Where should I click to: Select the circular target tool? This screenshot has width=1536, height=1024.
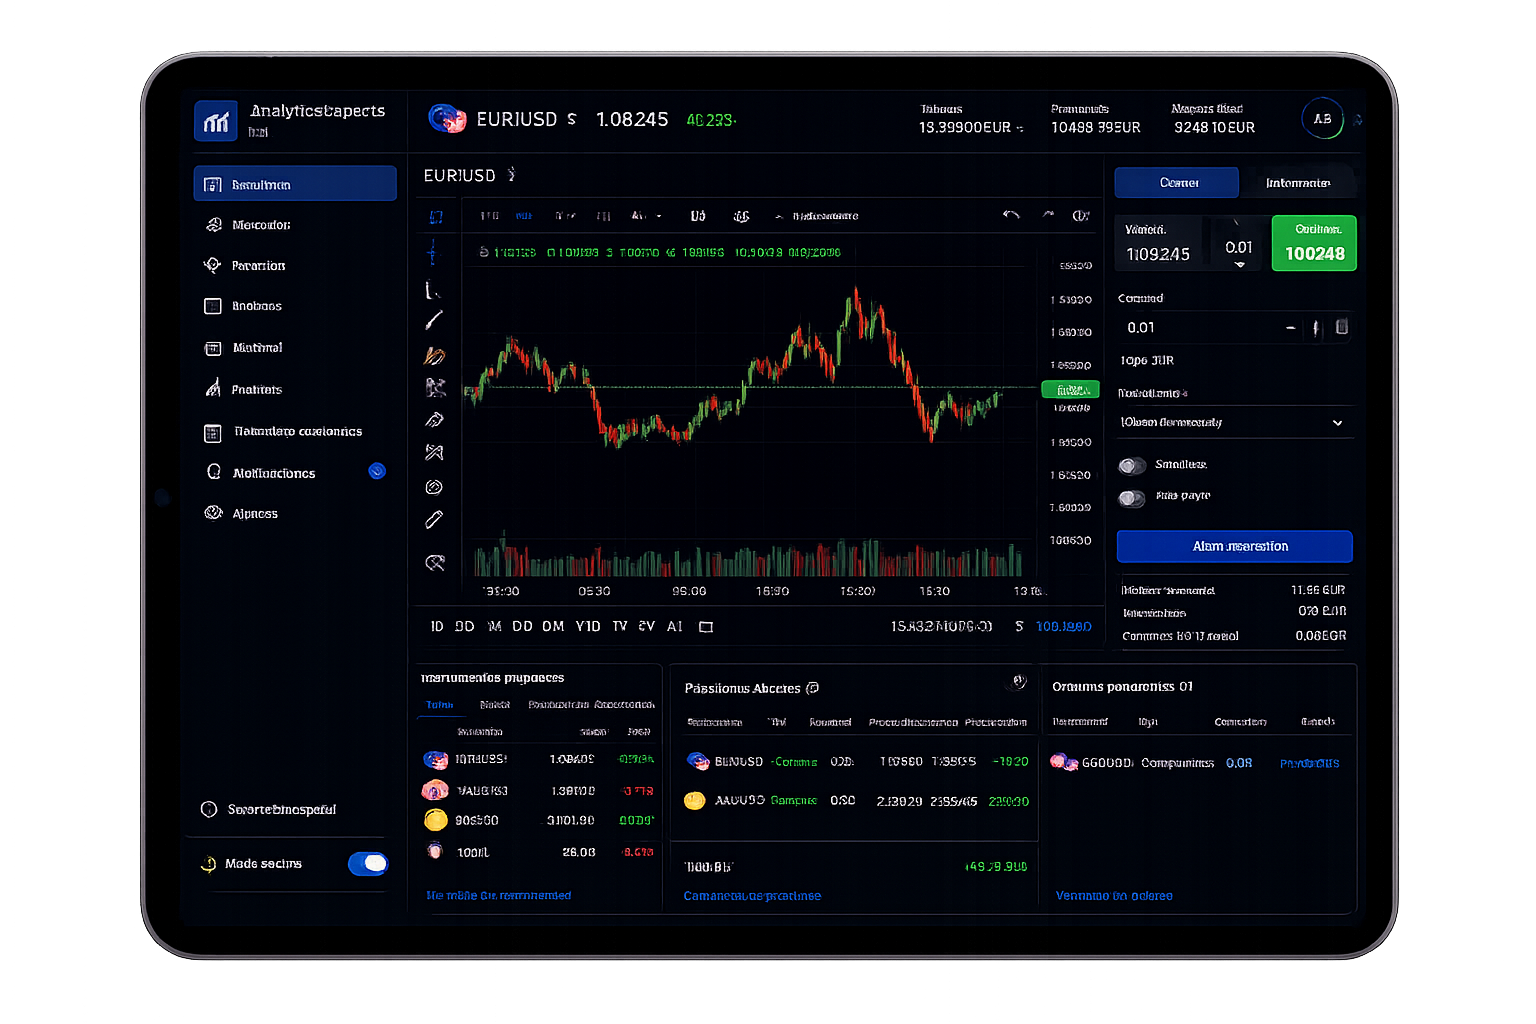434,487
